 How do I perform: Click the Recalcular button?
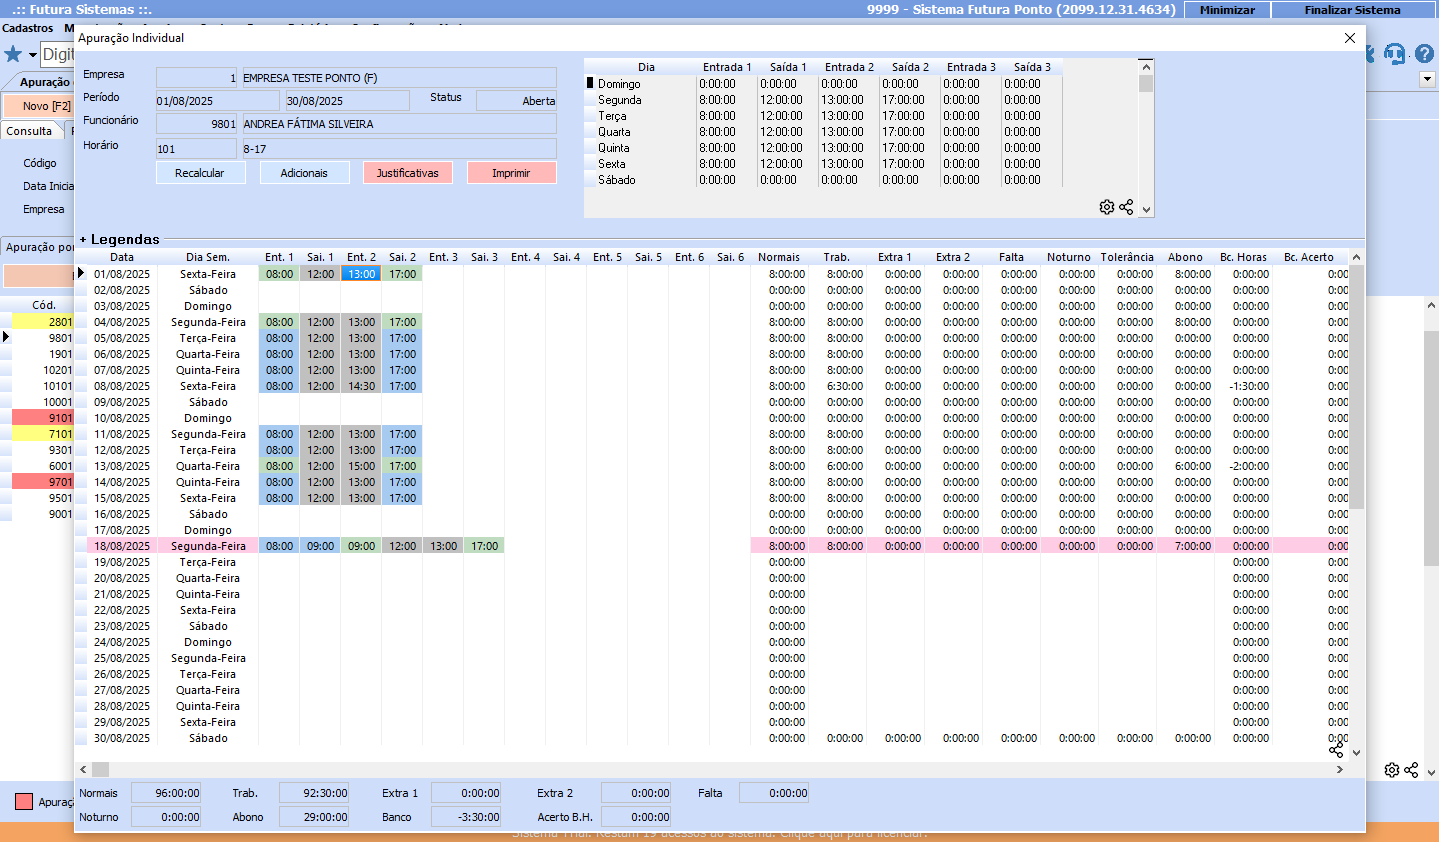[x=200, y=173]
